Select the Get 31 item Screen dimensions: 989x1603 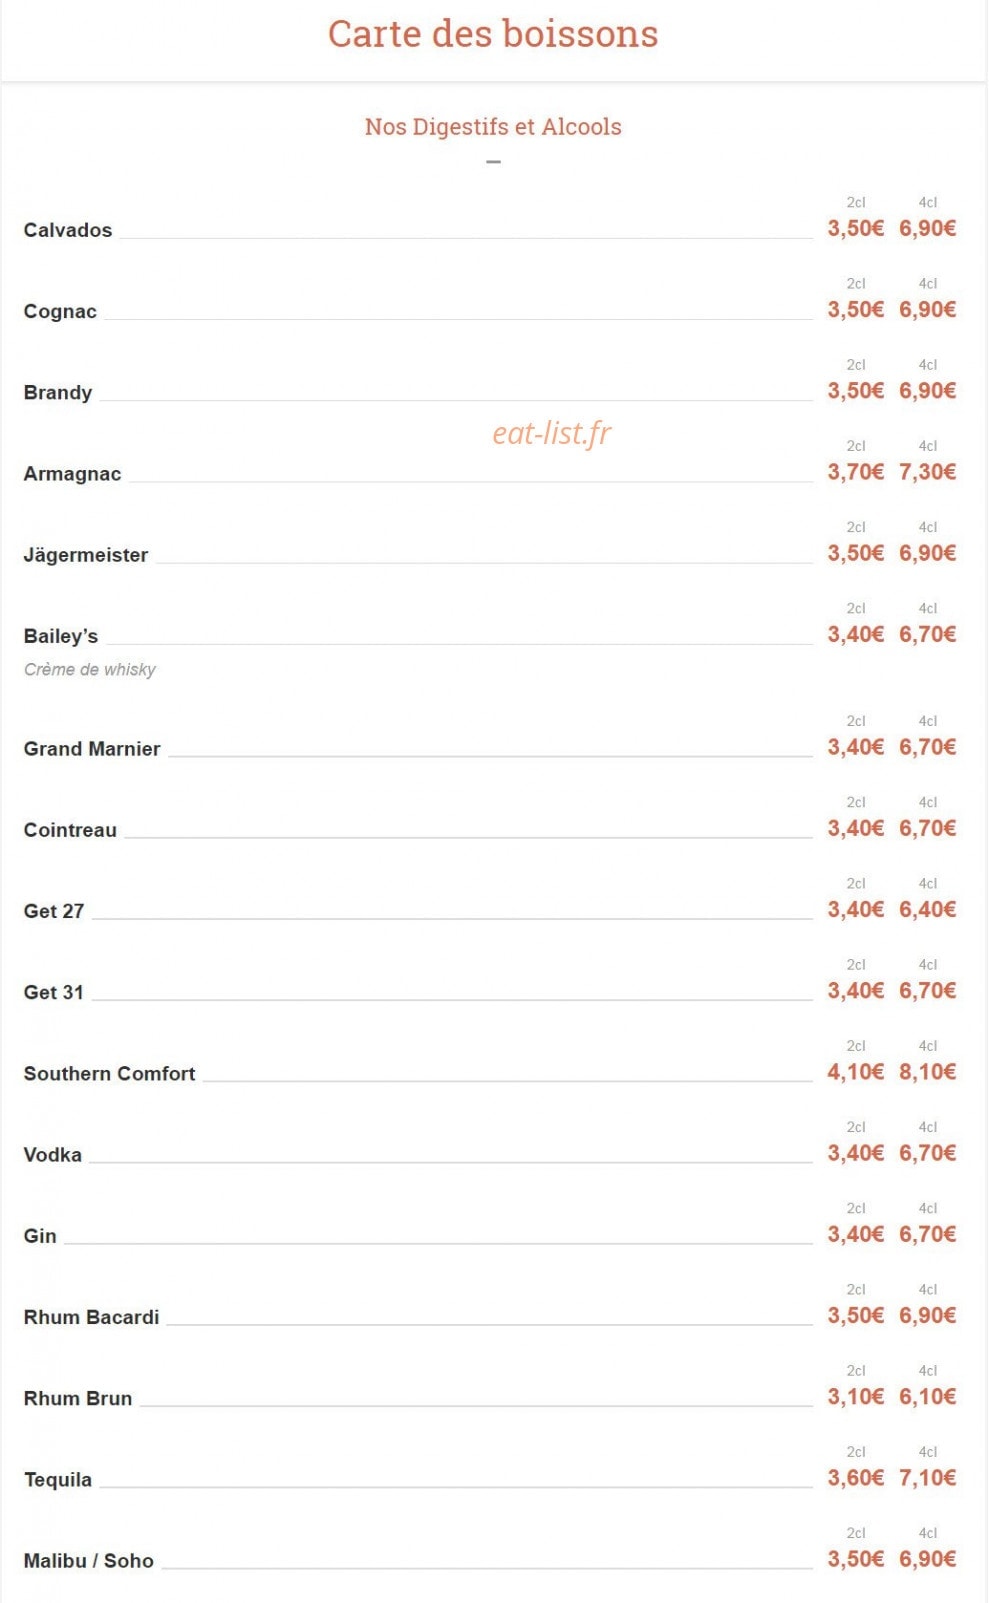tap(54, 992)
